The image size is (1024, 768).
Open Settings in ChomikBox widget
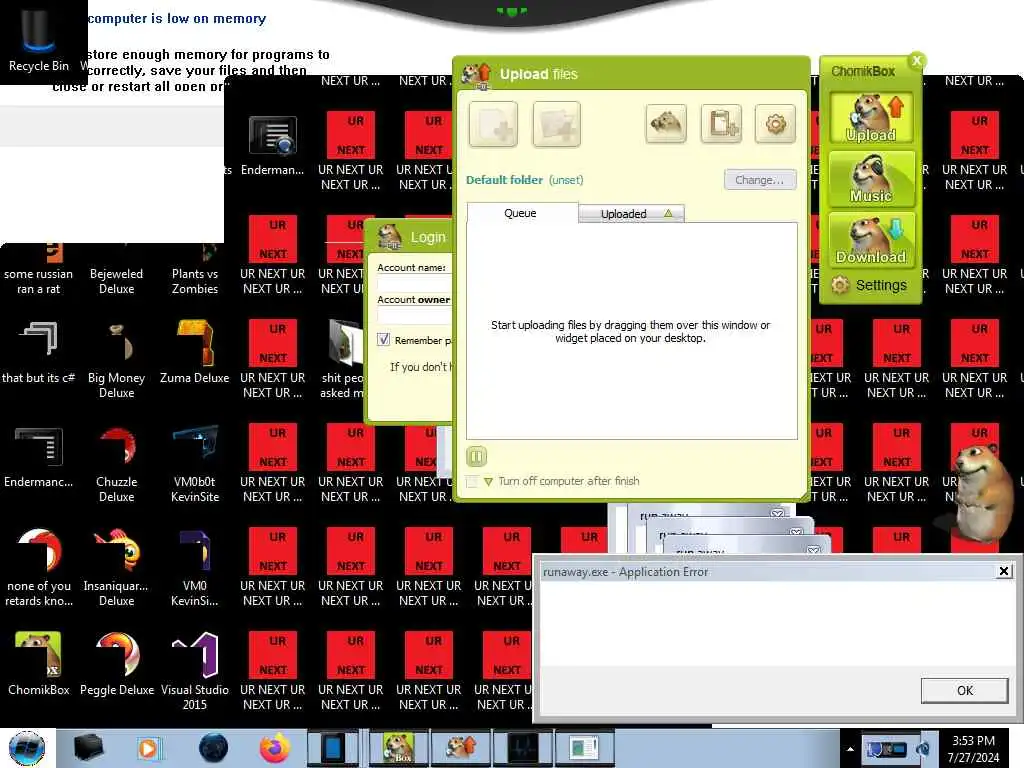(x=869, y=285)
